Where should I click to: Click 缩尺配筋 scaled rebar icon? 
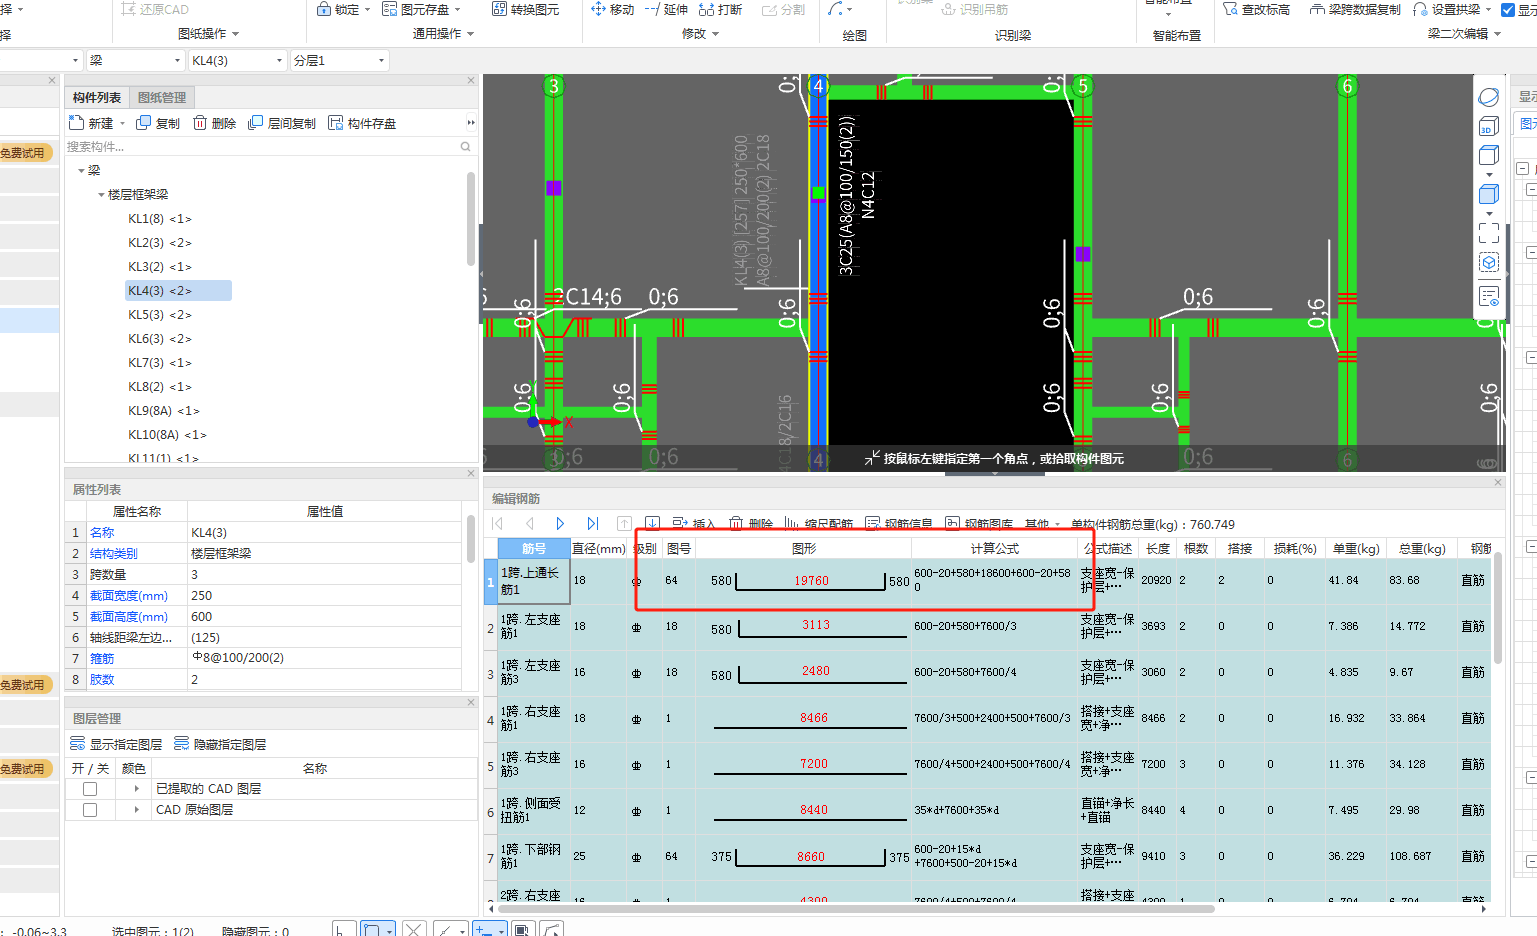pyautogui.click(x=792, y=523)
